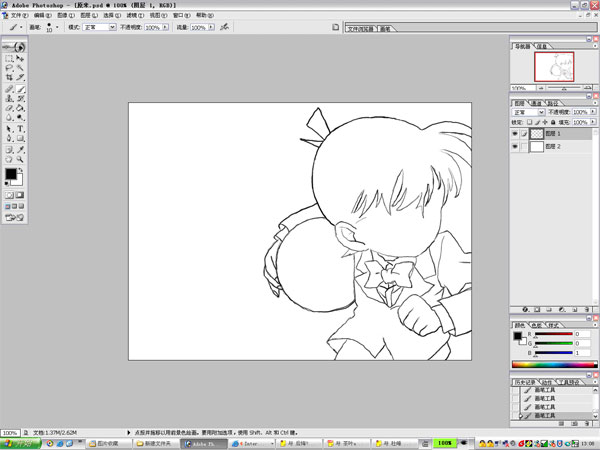Switch to the 动作 tab
This screenshot has width=600, height=450.
547,382
